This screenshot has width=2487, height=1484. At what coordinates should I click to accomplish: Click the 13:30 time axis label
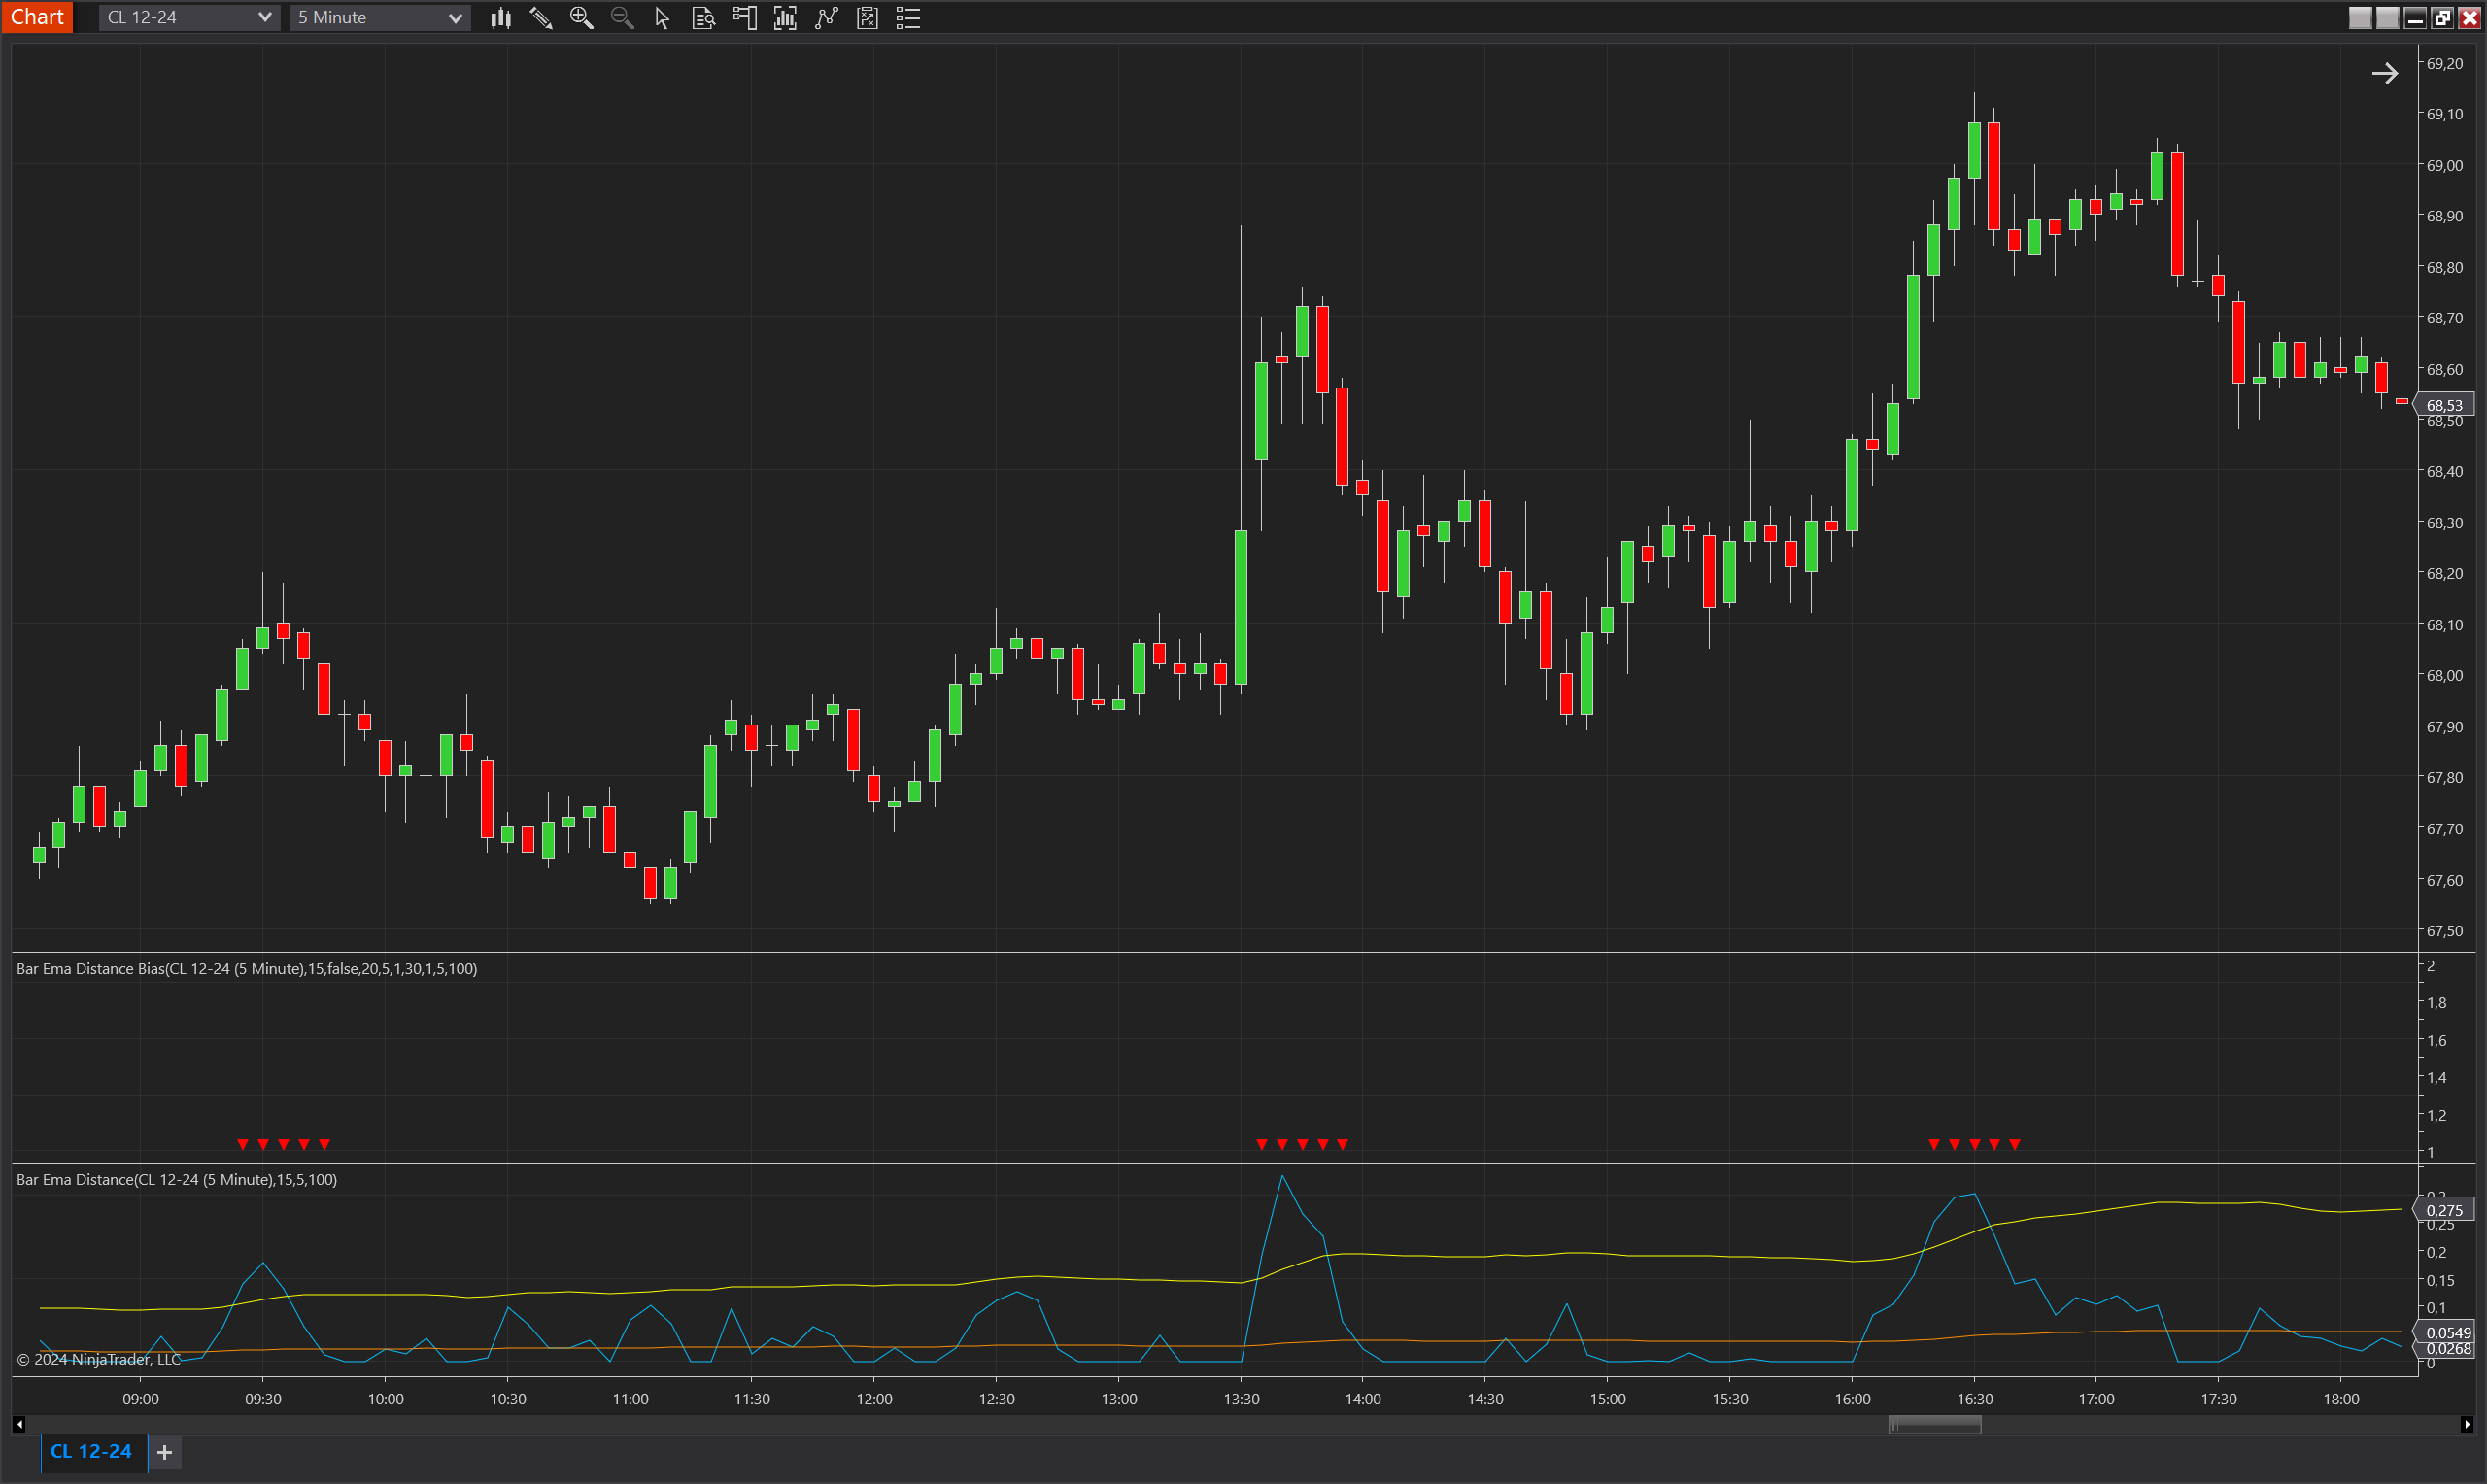tap(1241, 1399)
